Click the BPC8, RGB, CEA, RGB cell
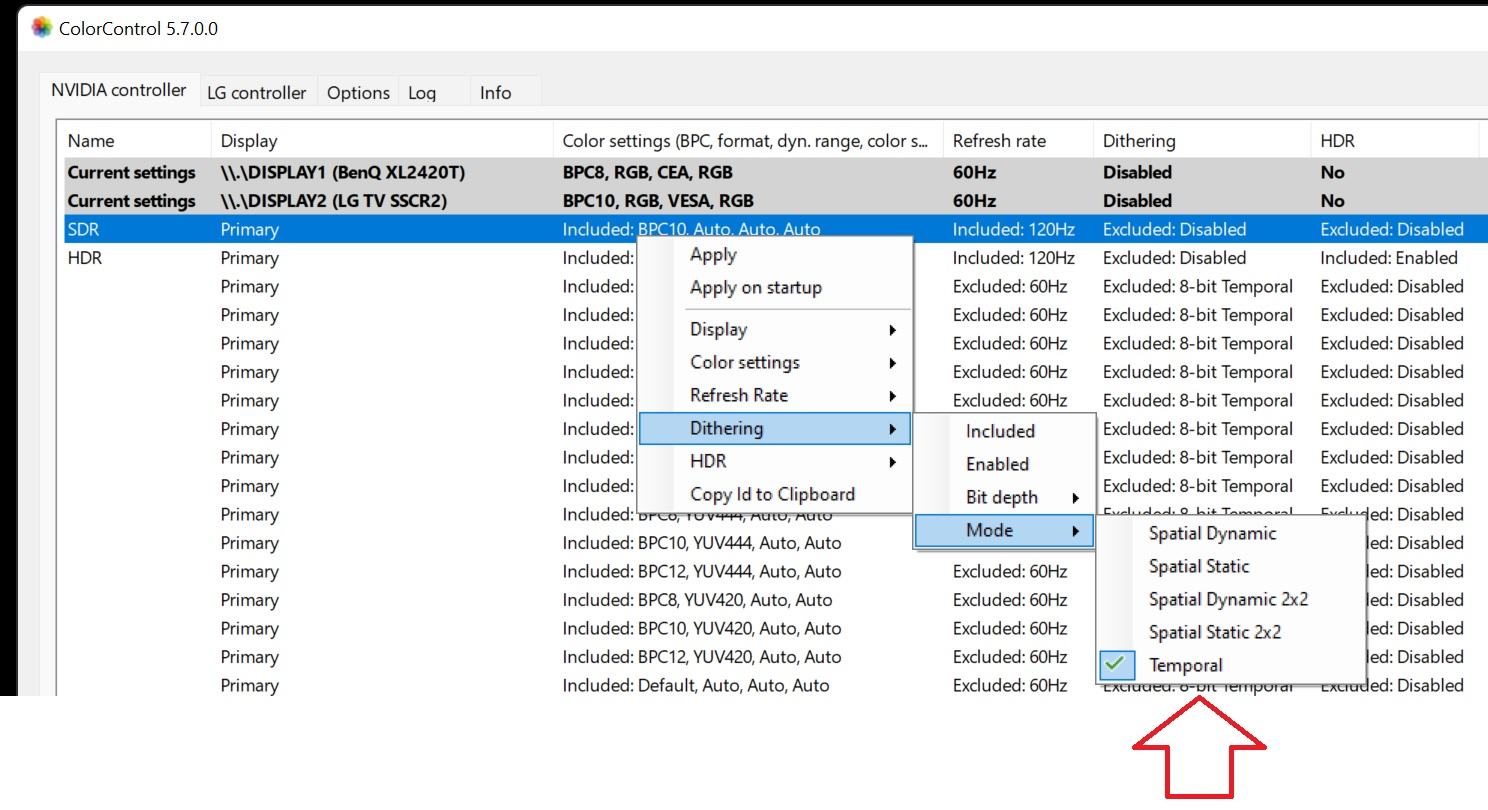 (647, 172)
